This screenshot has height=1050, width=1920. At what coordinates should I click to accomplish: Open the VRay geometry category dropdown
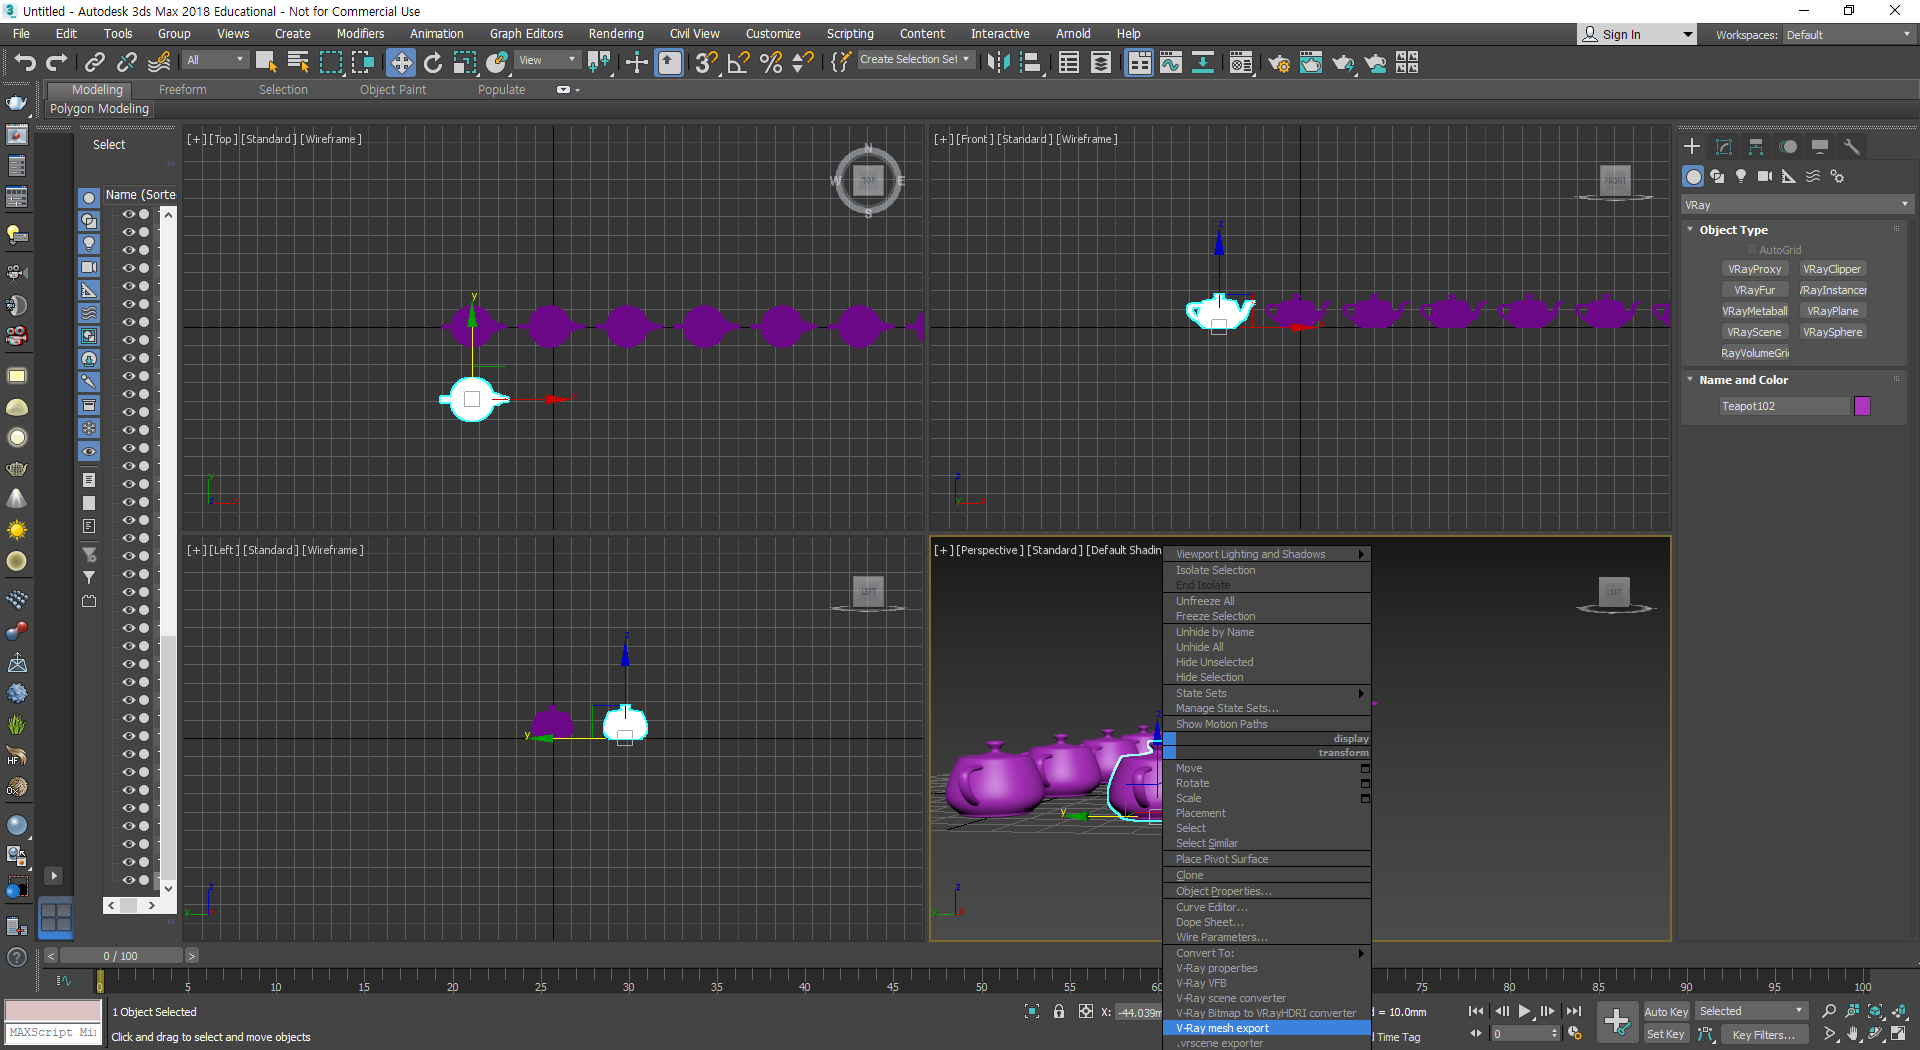pyautogui.click(x=1796, y=205)
